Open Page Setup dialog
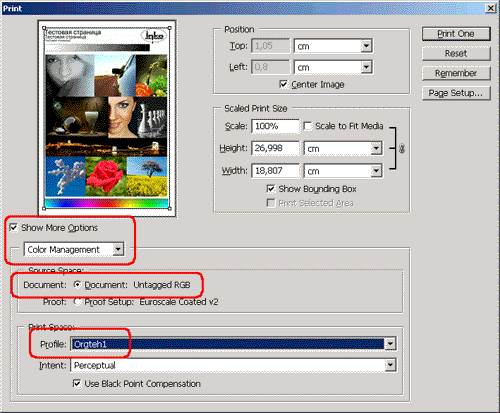This screenshot has width=500, height=413. coord(456,93)
